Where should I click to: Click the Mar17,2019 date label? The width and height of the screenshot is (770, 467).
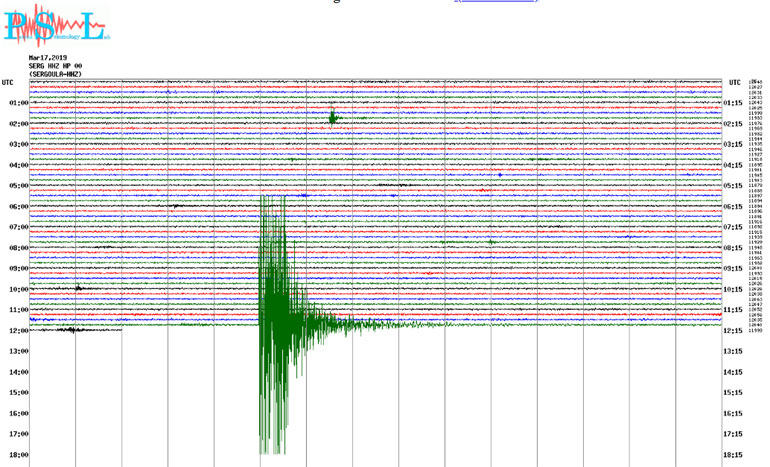click(48, 58)
